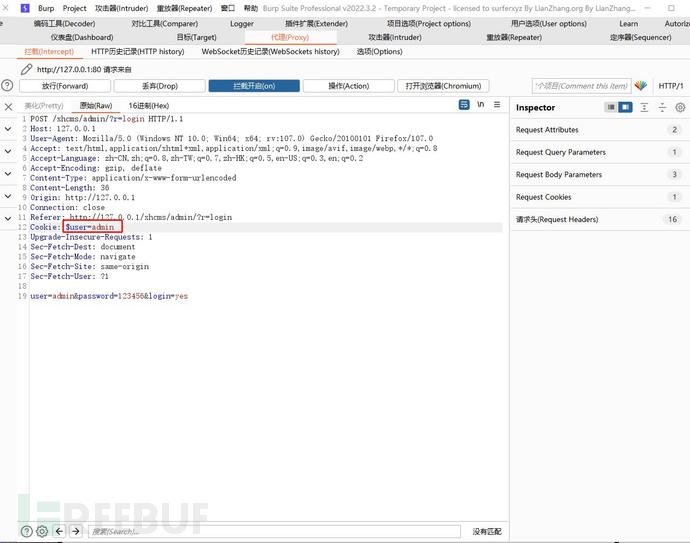Switch to the Extender tab
The width and height of the screenshot is (690, 543).
(316, 24)
